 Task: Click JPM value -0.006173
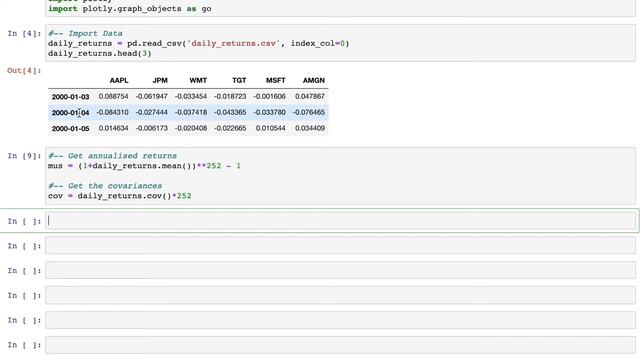151,128
